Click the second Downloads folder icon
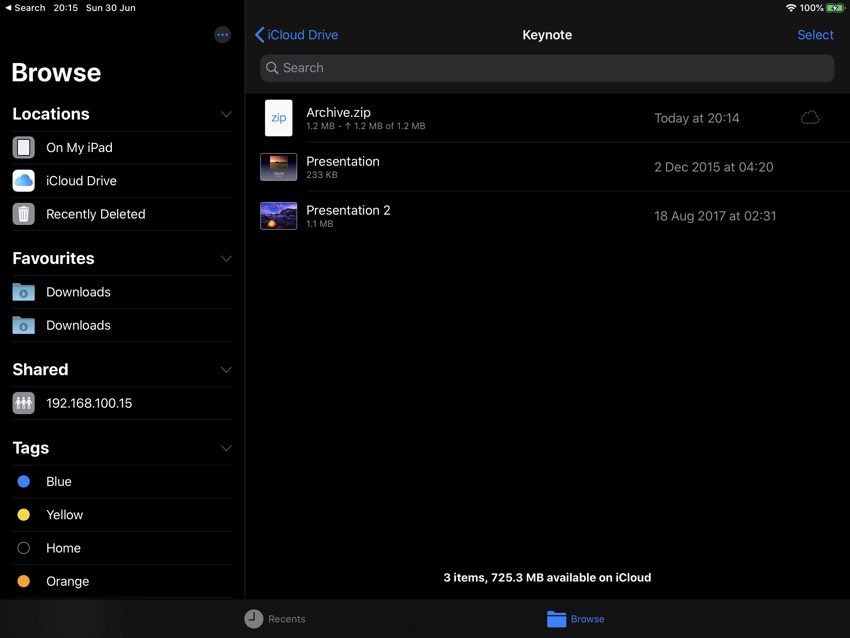Viewport: 850px width, 638px height. click(23, 325)
